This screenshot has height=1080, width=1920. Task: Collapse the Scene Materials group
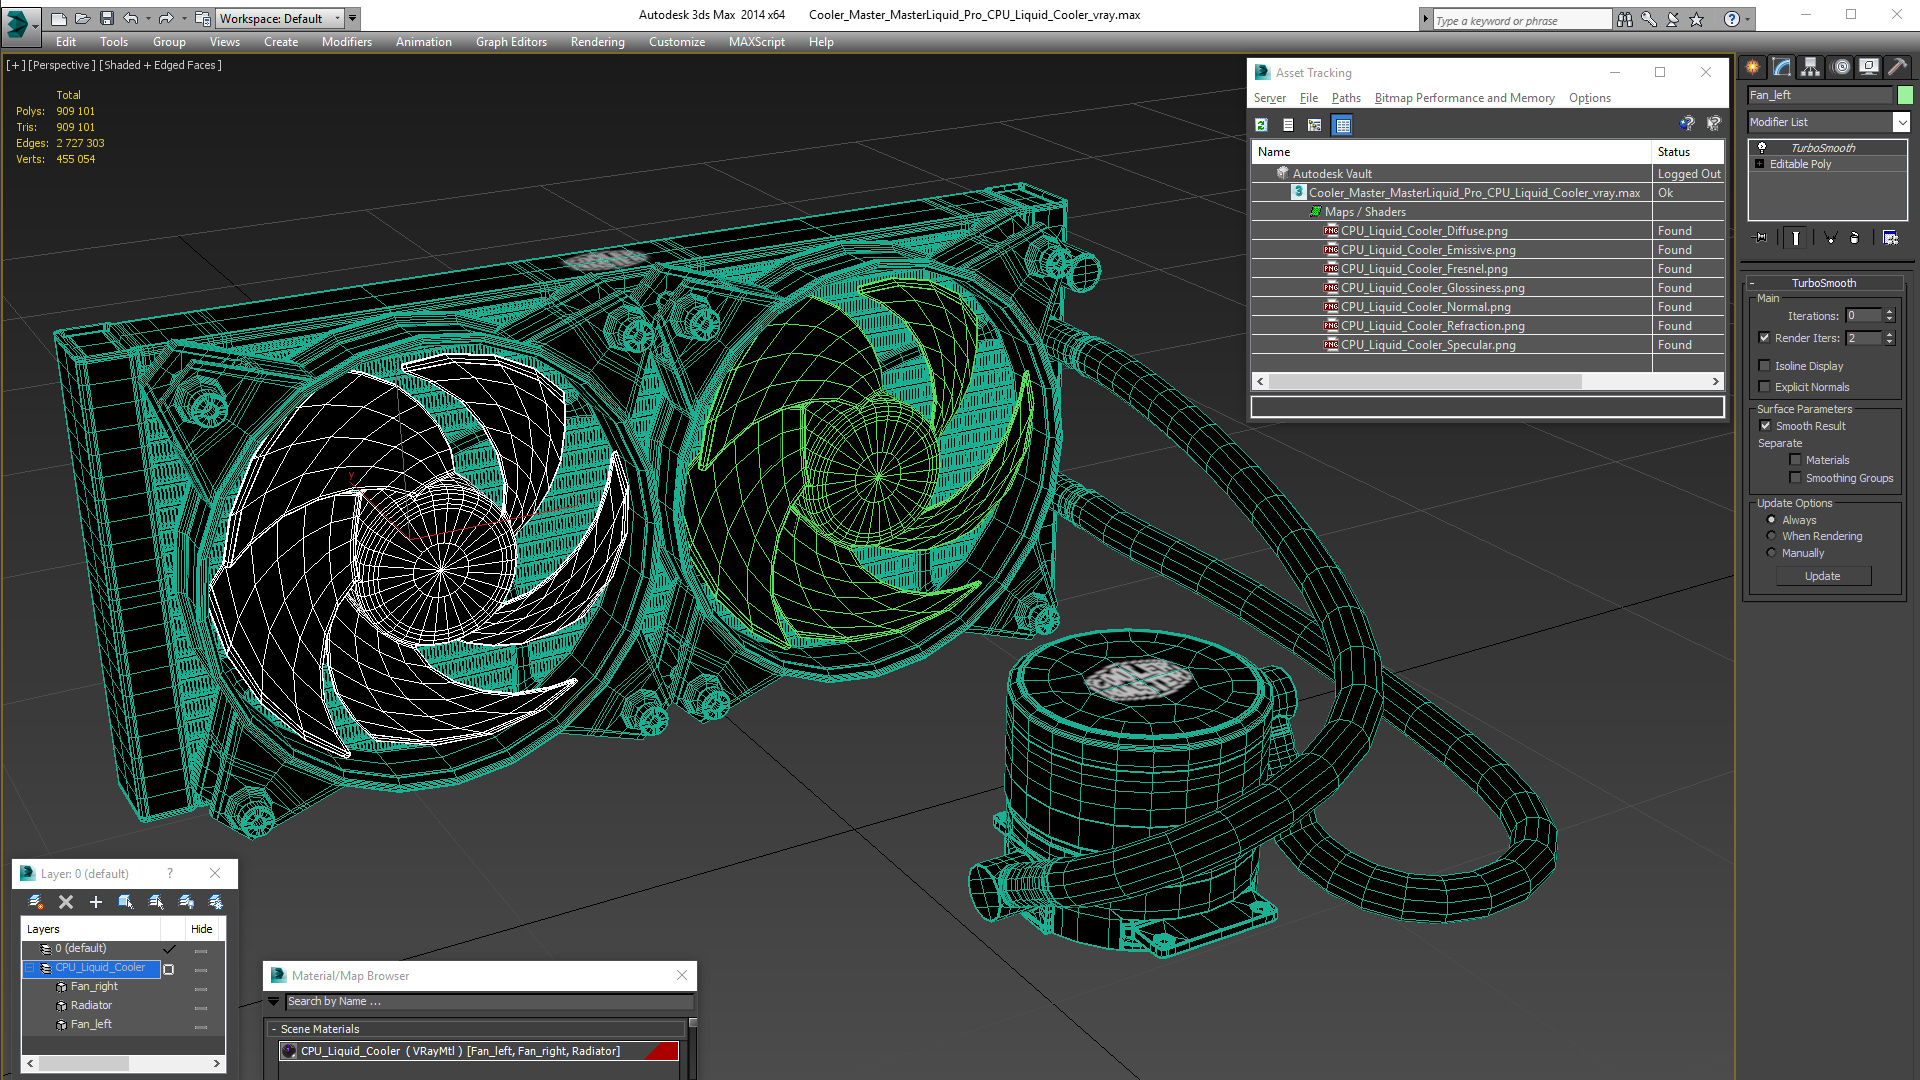pos(273,1029)
